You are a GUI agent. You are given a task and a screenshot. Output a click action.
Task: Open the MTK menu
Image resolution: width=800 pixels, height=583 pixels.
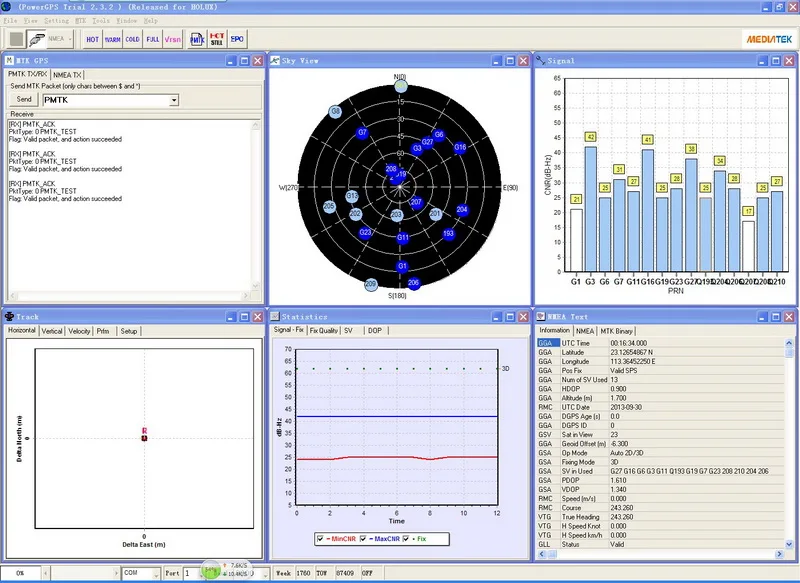coord(81,21)
